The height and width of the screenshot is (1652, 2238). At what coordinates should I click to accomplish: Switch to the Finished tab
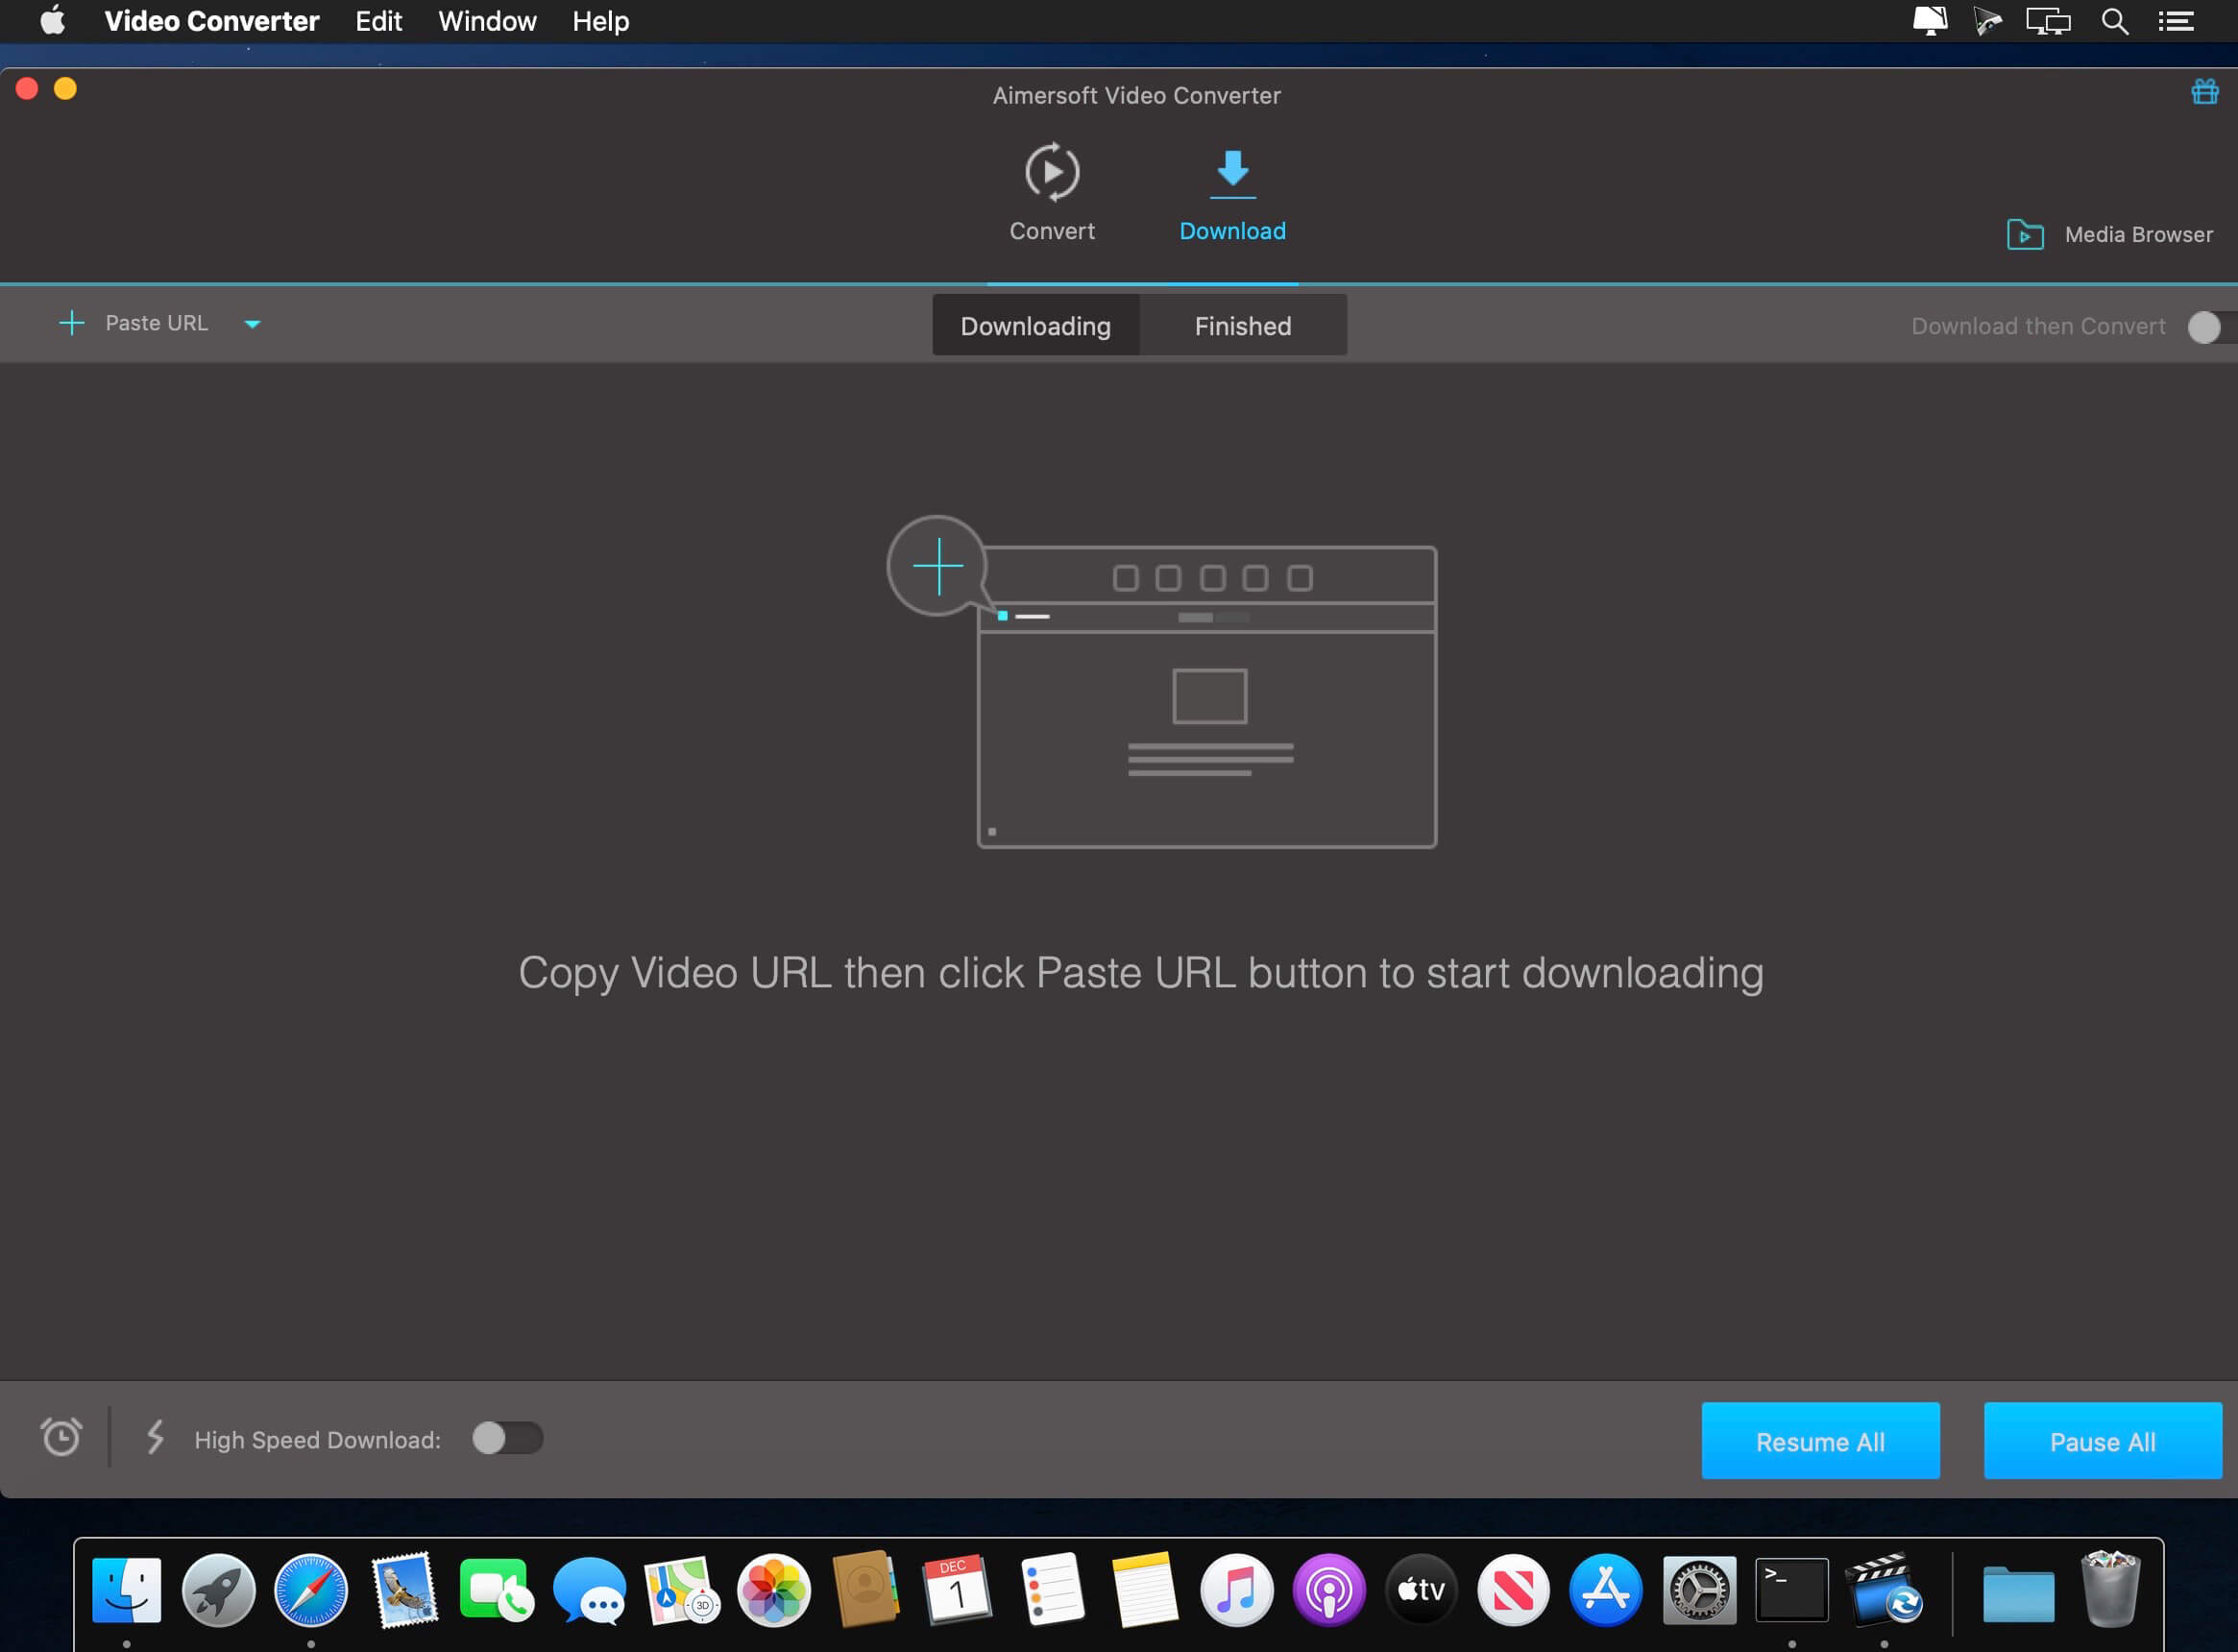(x=1243, y=326)
